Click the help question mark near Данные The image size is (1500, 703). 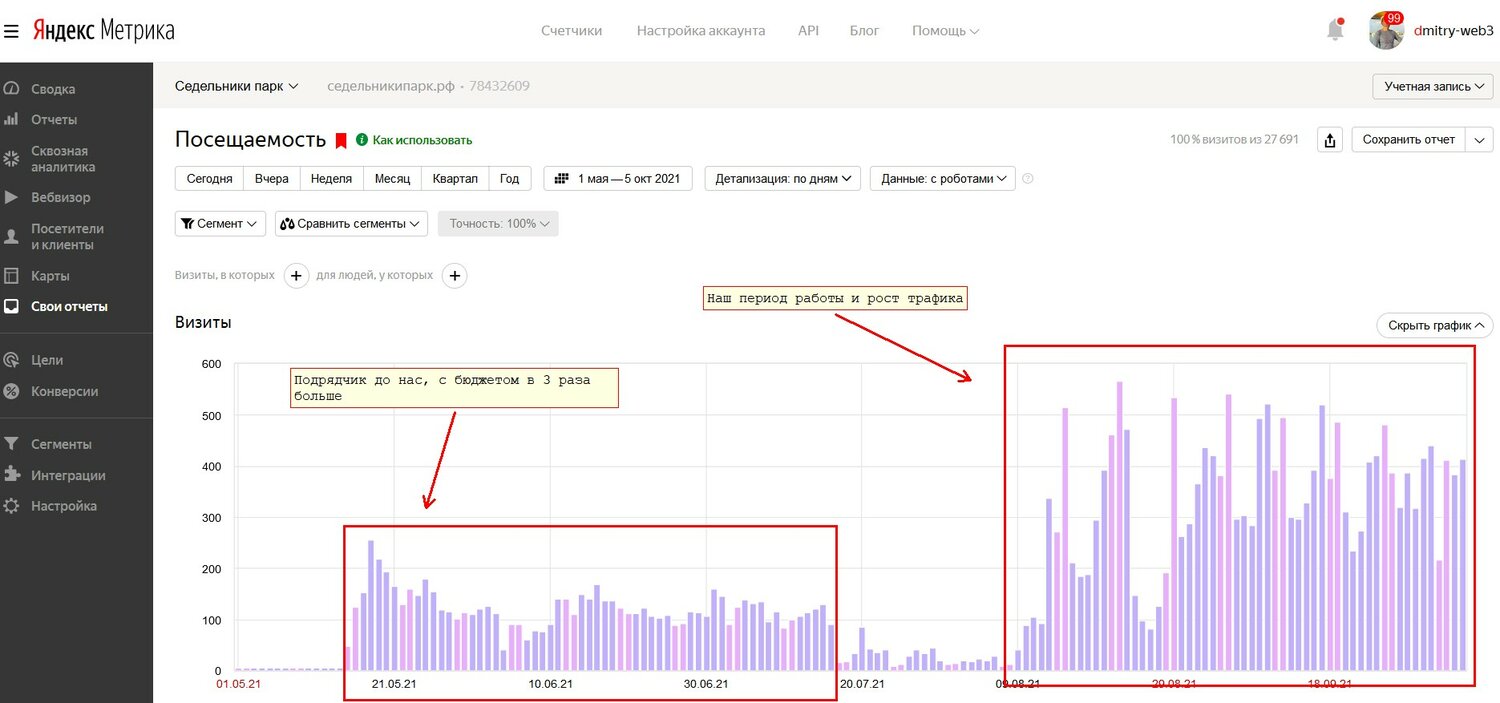click(x=1027, y=179)
